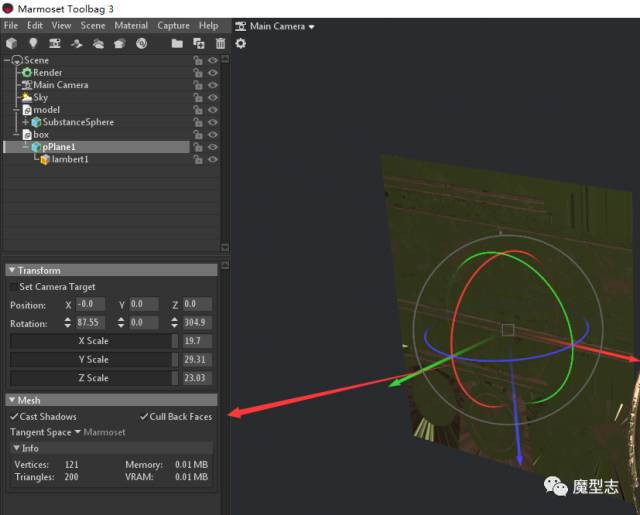Image resolution: width=640 pixels, height=515 pixels.
Task: Hide the Scene with its eye icon
Action: pyautogui.click(x=213, y=60)
